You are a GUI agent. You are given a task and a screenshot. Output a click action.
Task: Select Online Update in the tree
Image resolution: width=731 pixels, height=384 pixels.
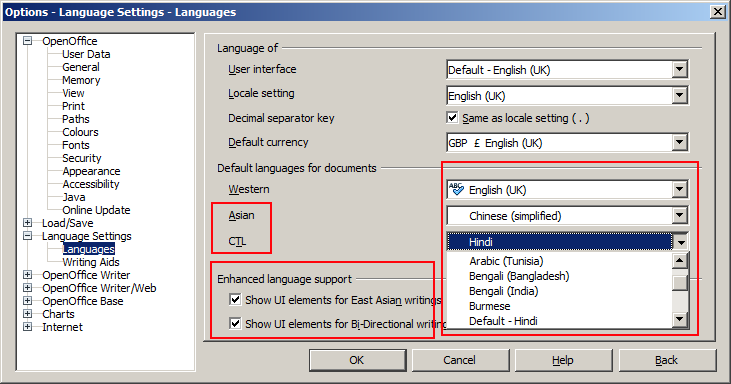click(x=96, y=211)
